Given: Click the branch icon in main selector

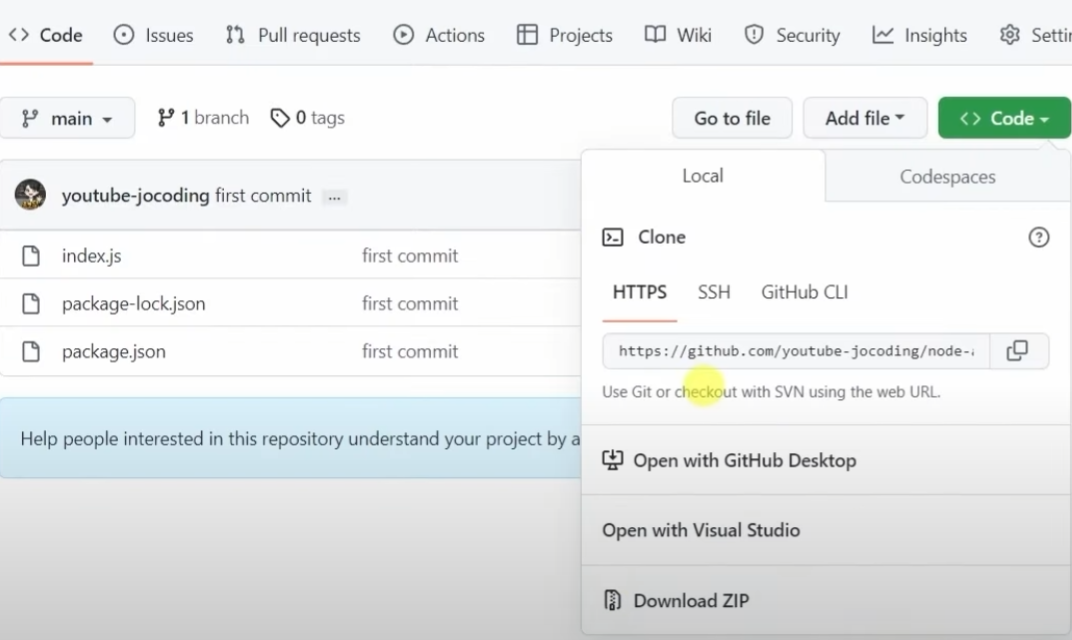Looking at the screenshot, I should pos(29,119).
